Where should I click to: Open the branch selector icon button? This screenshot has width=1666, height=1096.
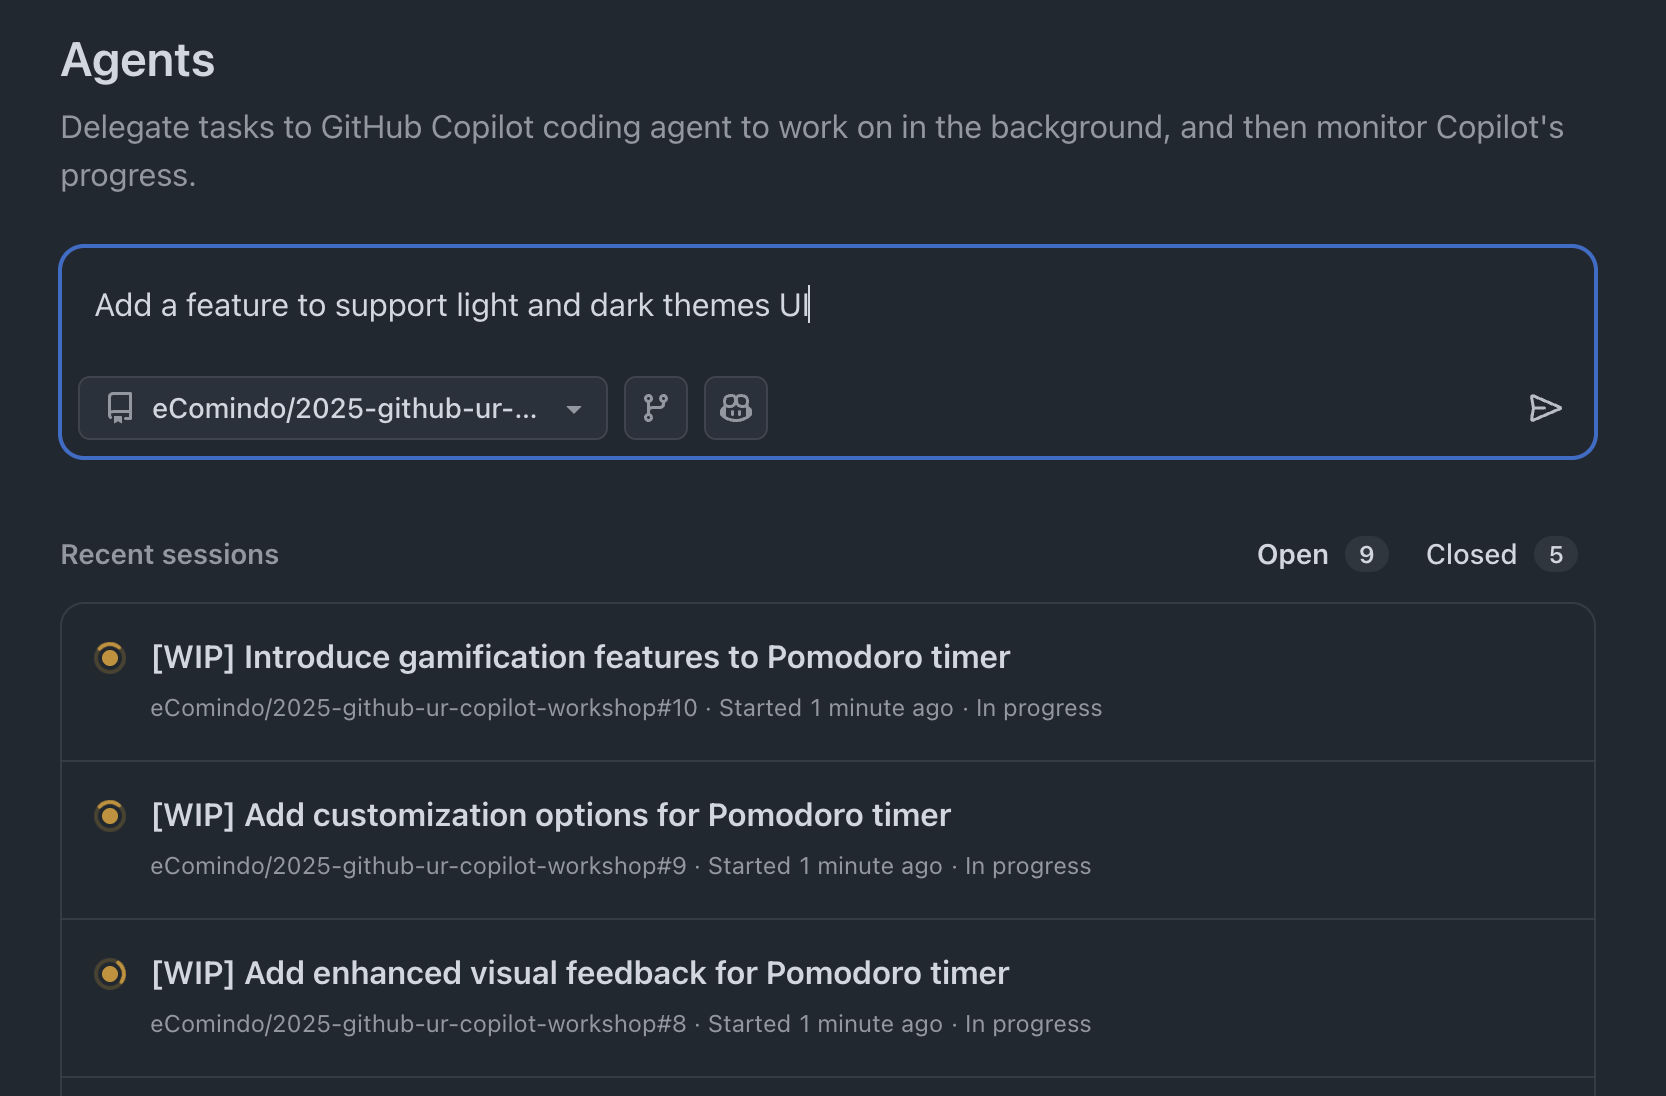(x=656, y=408)
